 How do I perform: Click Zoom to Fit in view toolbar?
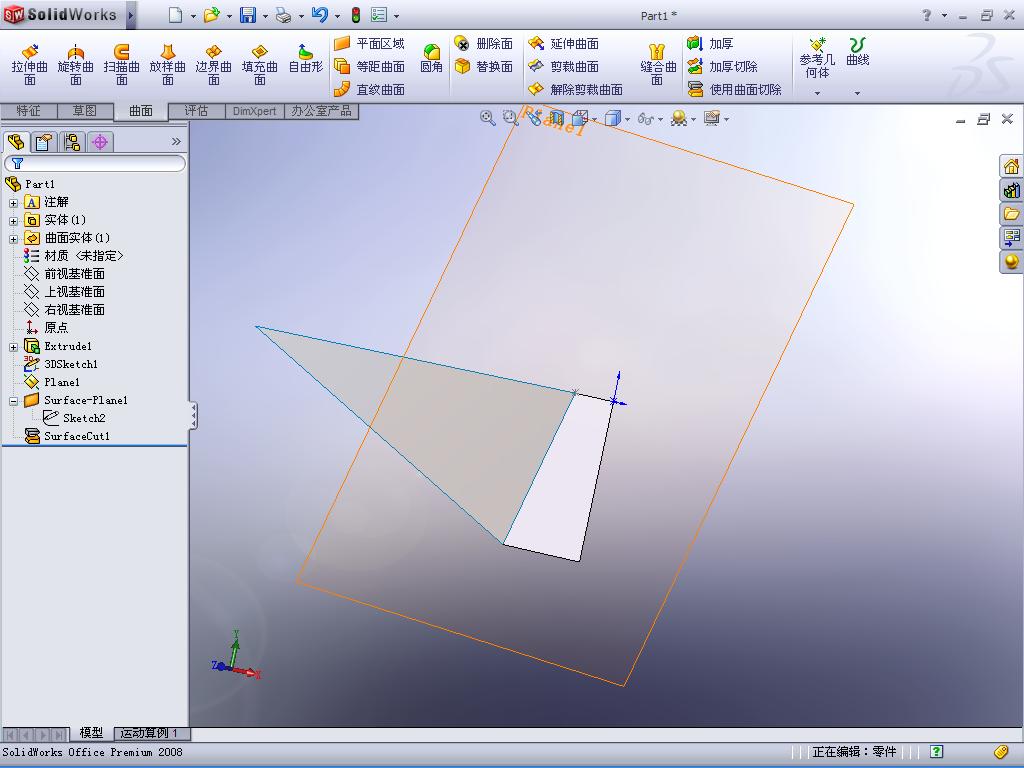pos(487,118)
